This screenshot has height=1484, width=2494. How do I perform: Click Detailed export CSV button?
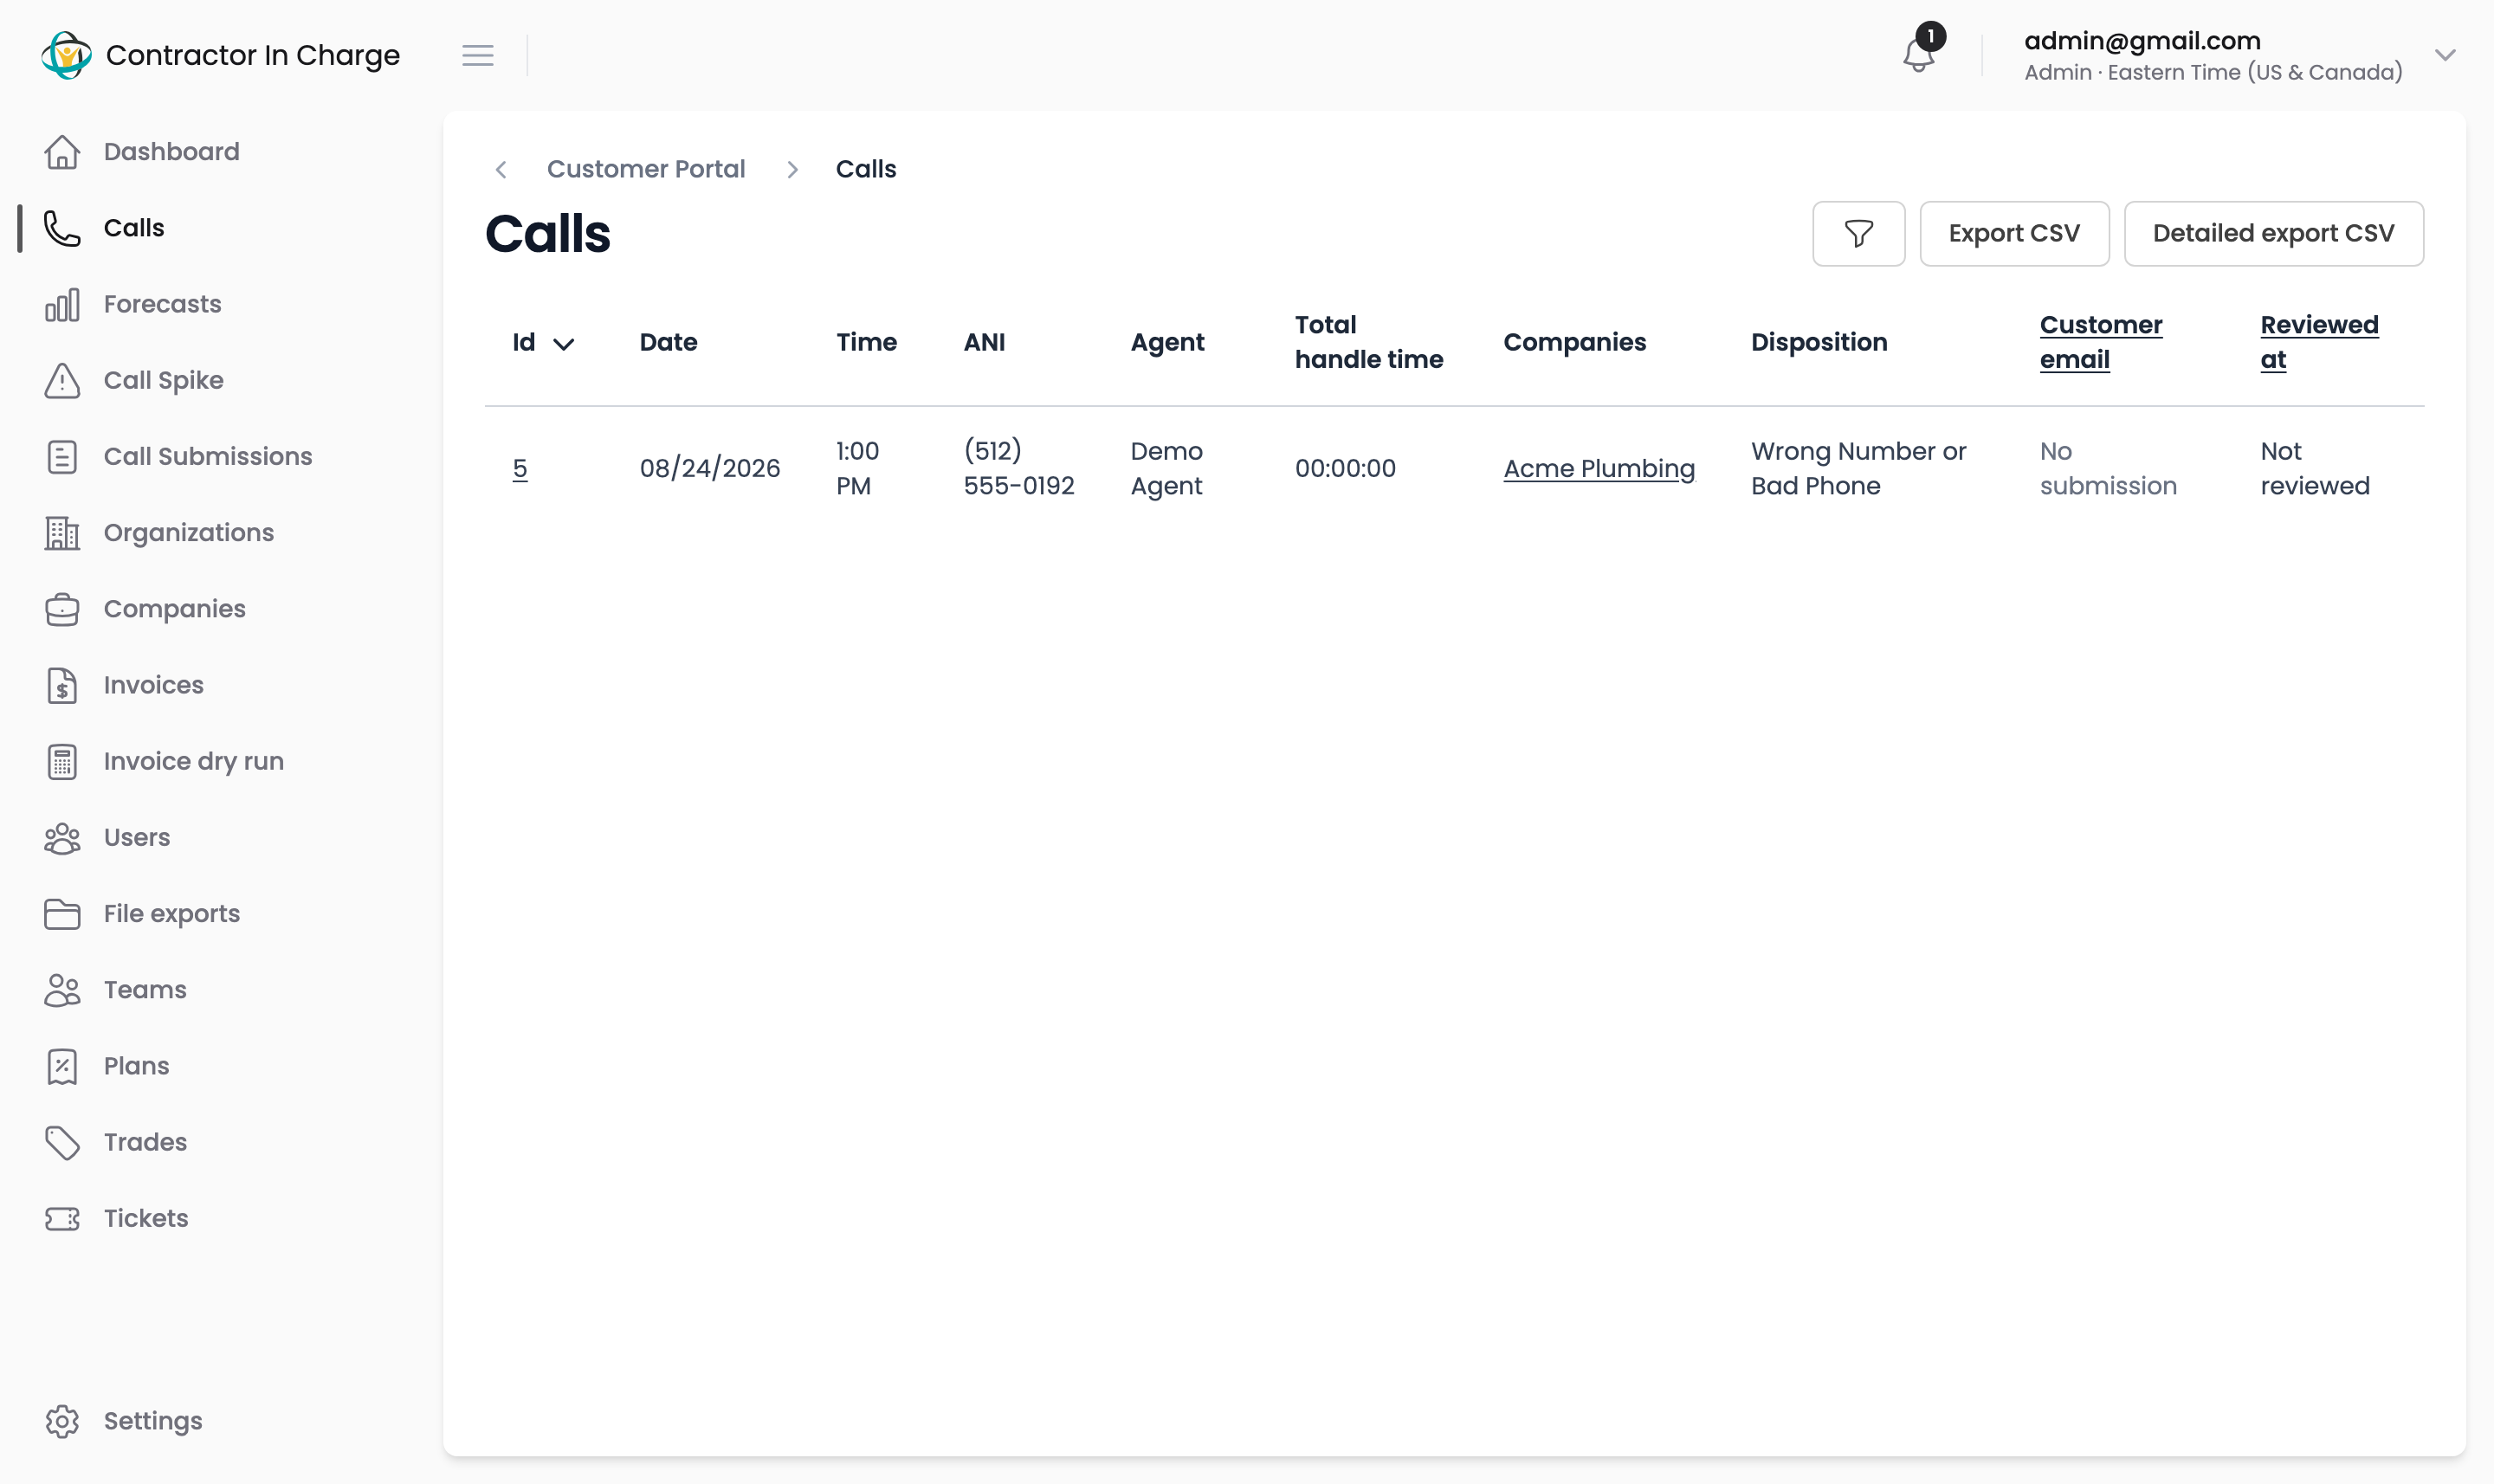(x=2273, y=233)
